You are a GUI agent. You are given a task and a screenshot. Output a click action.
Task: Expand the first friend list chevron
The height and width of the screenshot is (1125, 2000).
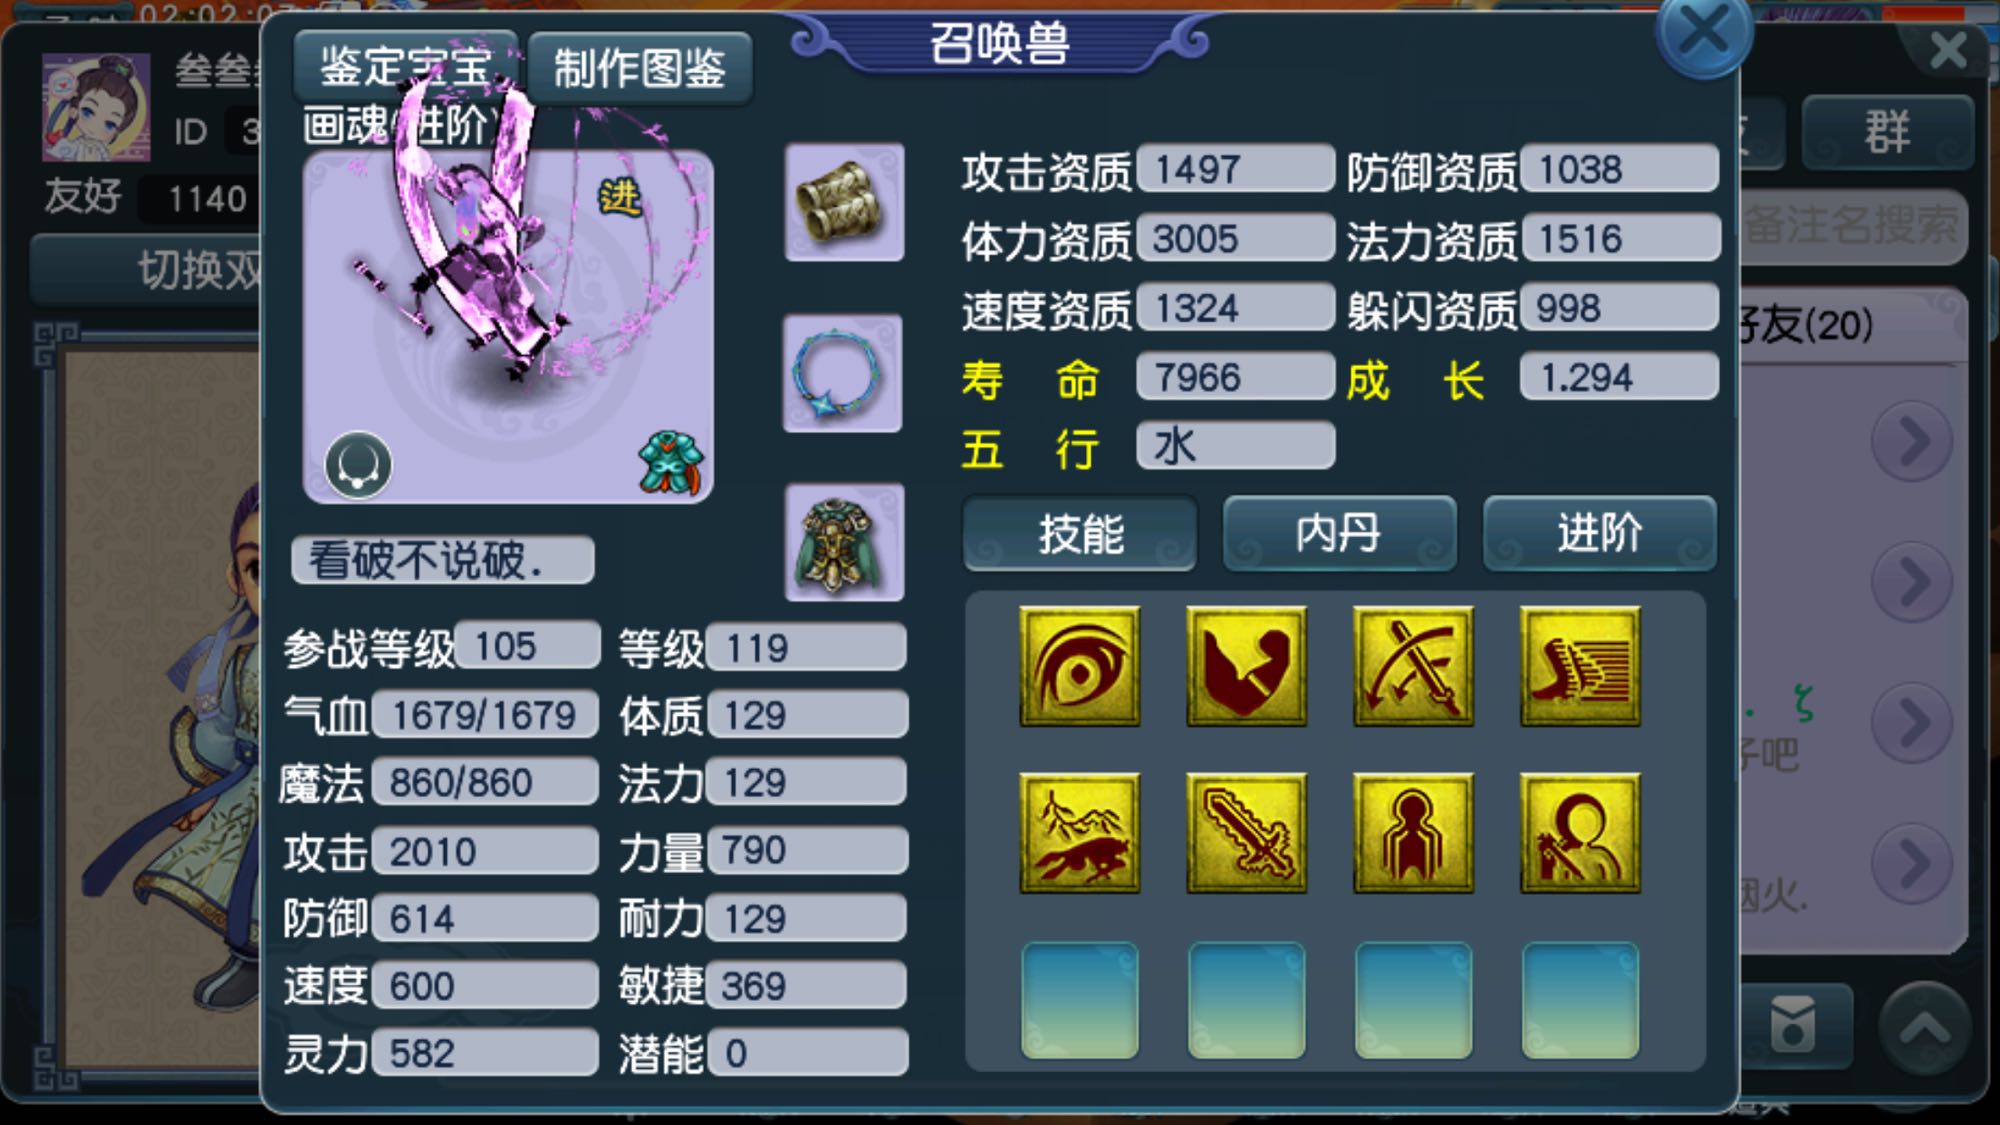(1912, 440)
